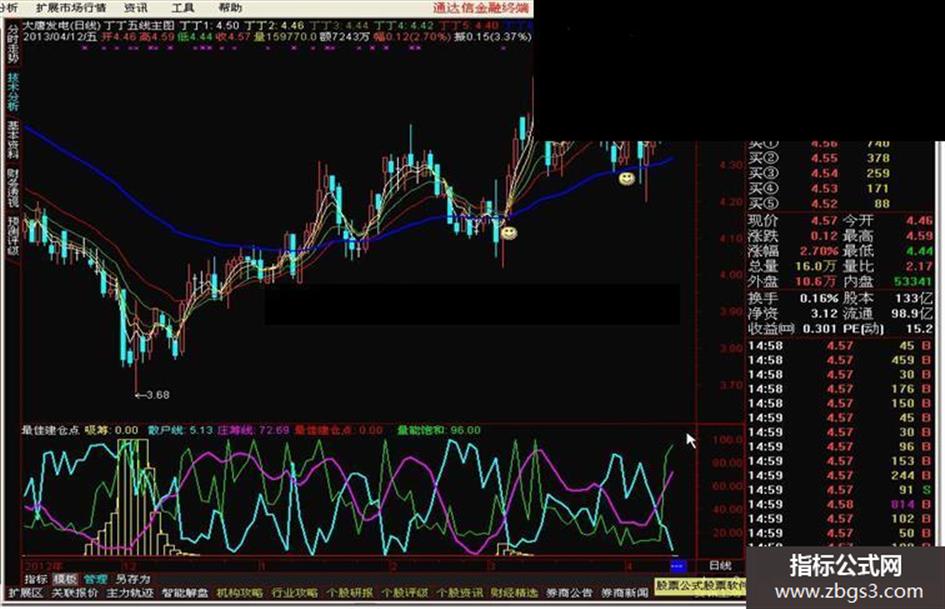Screen dimensions: 945x609
Task: Click the 量能饱和: 96.00 value
Action: point(439,431)
